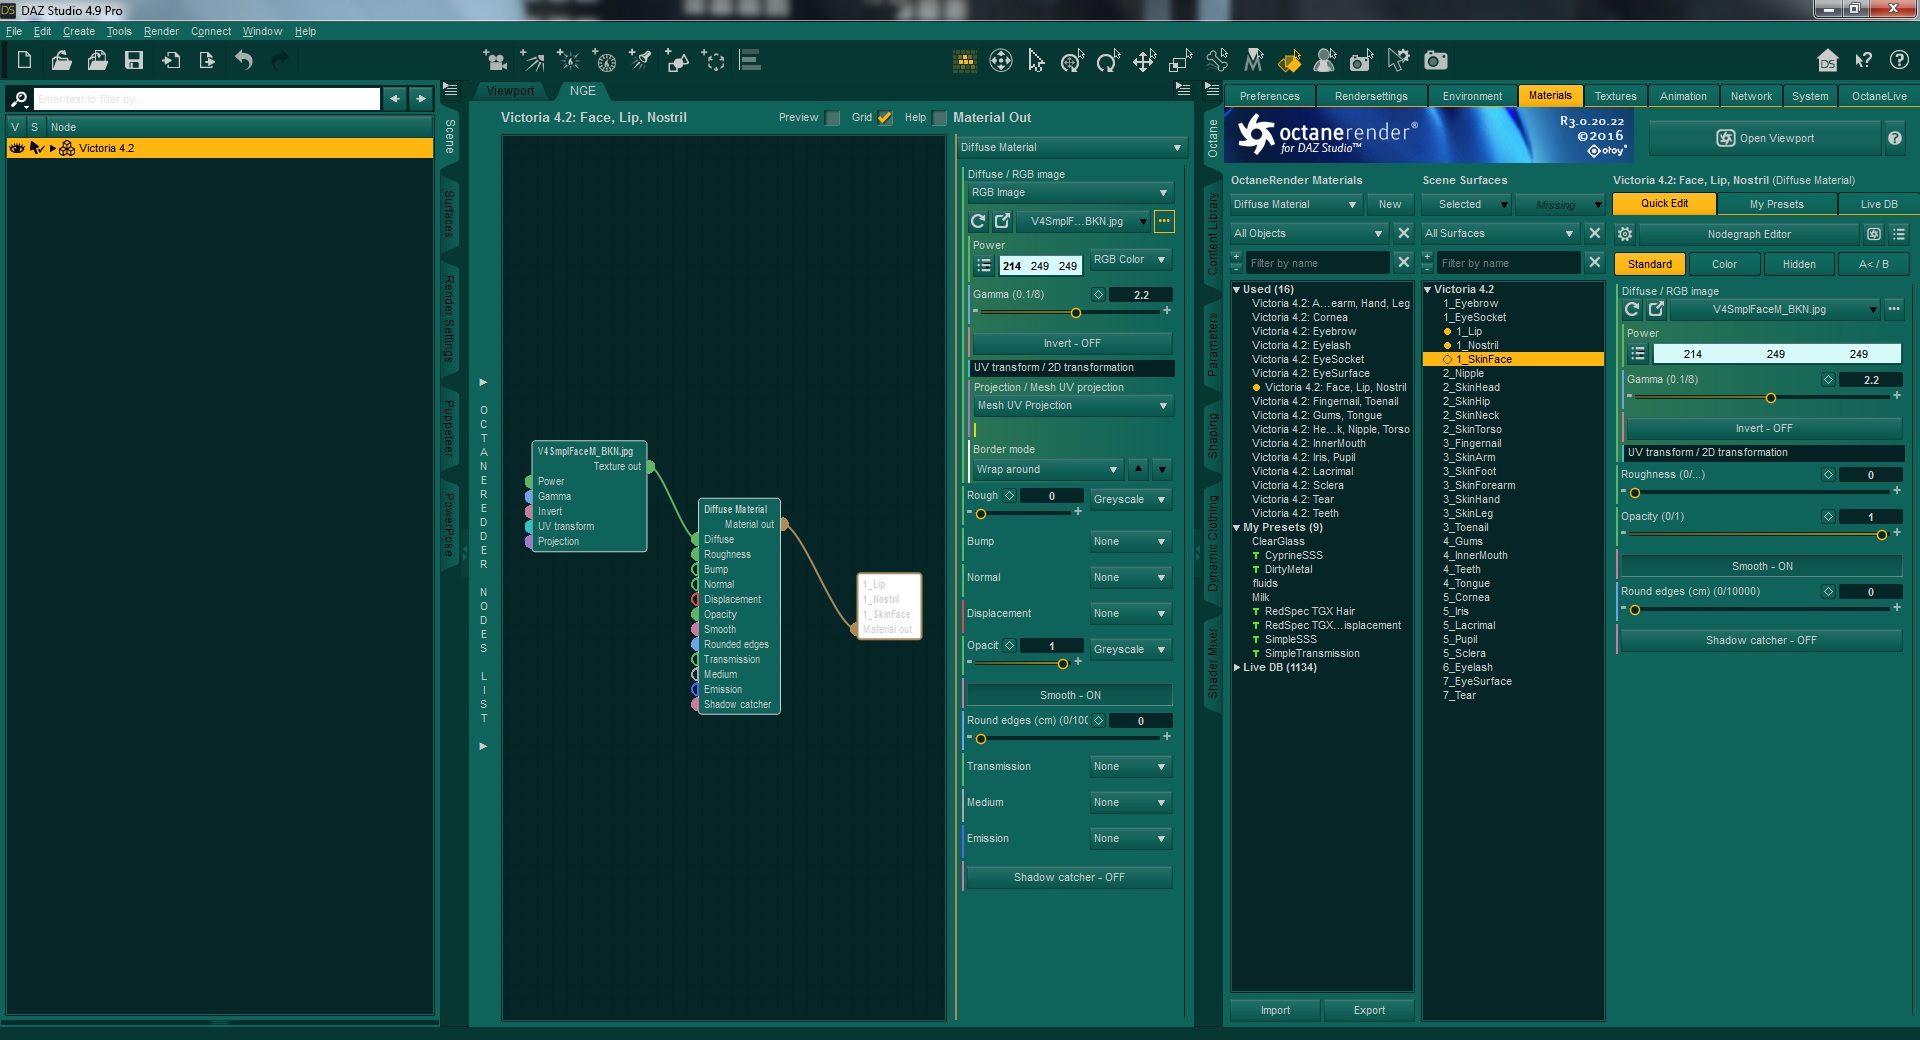Click the Gamma slider in Material Out
The height and width of the screenshot is (1040, 1920).
1071,313
